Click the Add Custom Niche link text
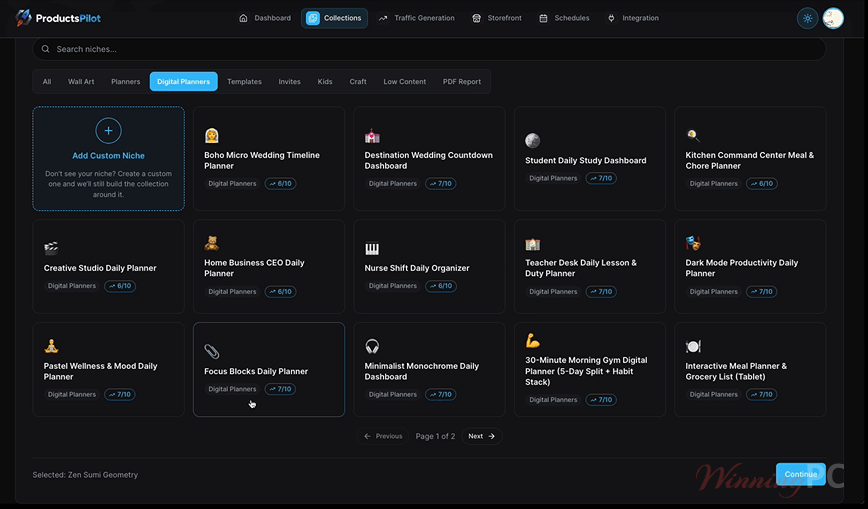The width and height of the screenshot is (868, 509). (108, 156)
